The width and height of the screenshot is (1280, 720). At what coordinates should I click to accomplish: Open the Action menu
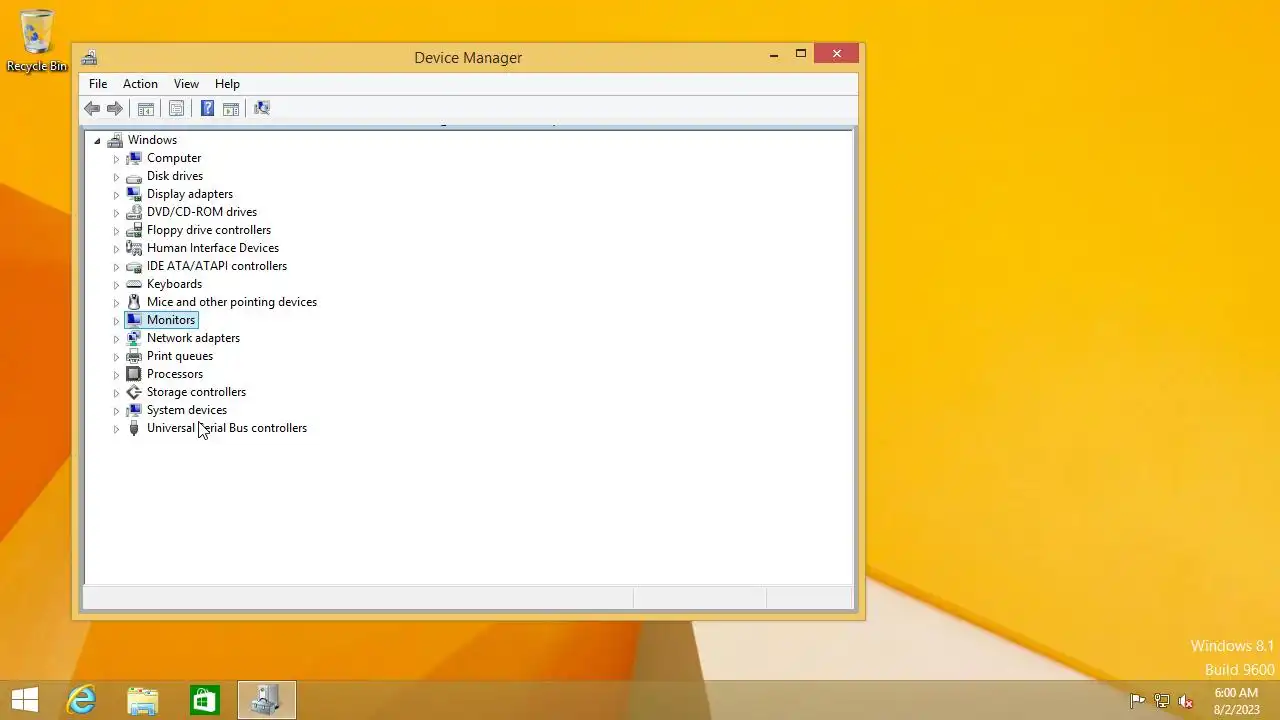[140, 84]
